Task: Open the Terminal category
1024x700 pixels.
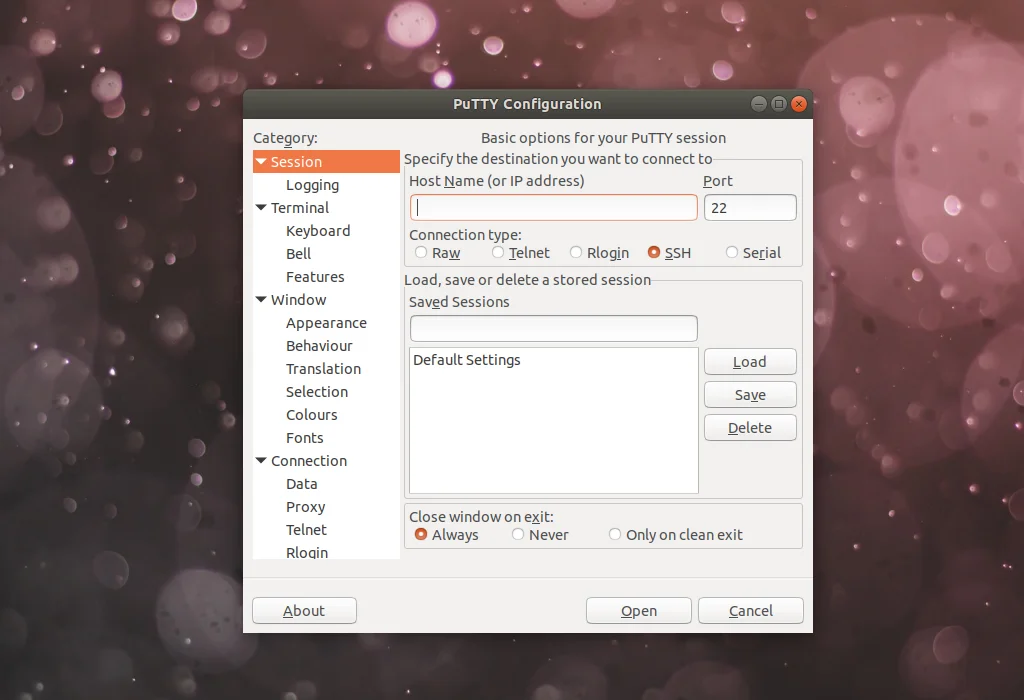Action: click(300, 208)
